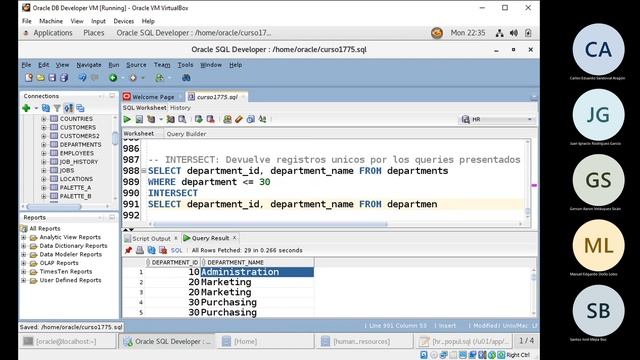
Task: Click the Explain Plan icon in worksheet toolbar
Action: click(151, 119)
